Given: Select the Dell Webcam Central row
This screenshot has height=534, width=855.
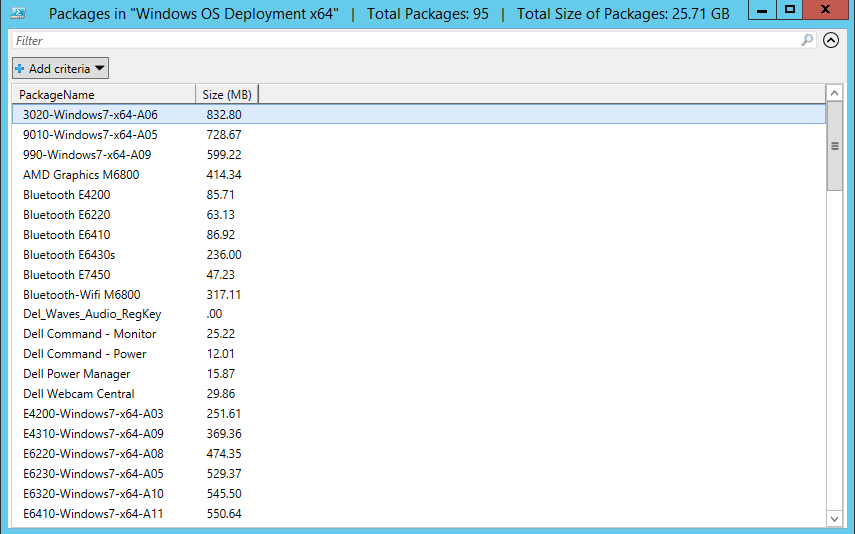Looking at the screenshot, I should click(78, 394).
